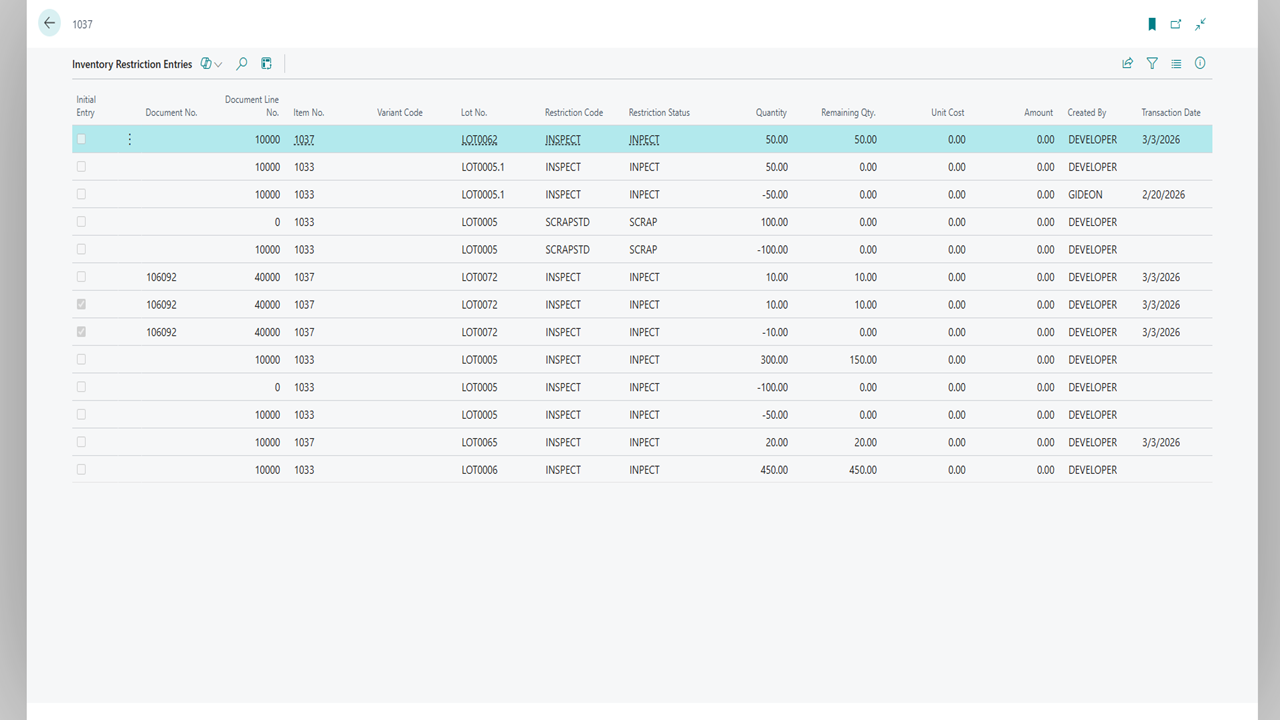
Task: Open row options menu for first entry
Action: tap(129, 140)
